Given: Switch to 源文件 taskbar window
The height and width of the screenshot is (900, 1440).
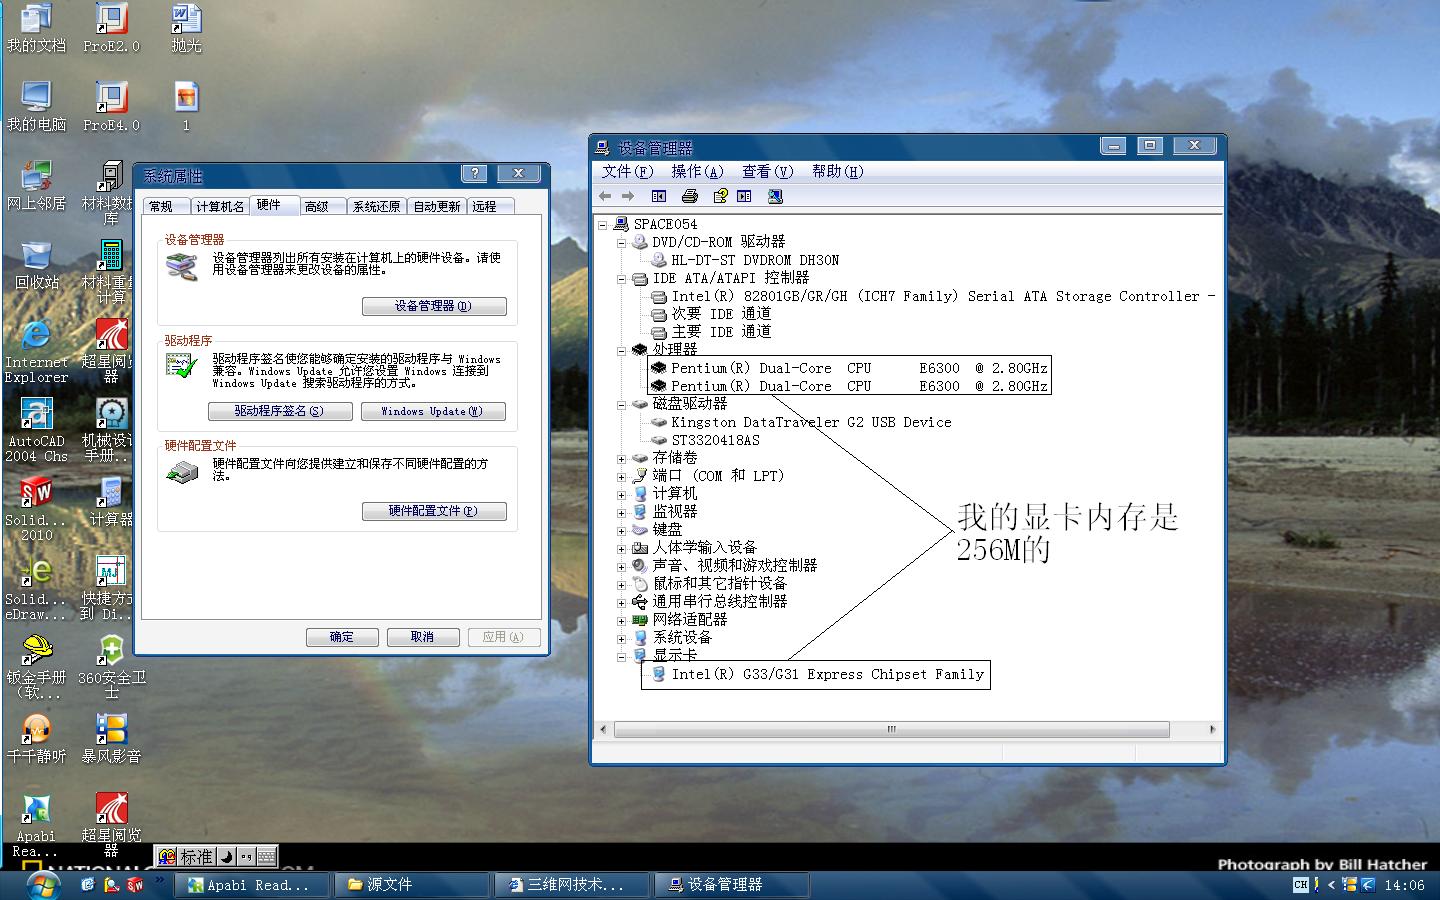Looking at the screenshot, I should point(413,885).
